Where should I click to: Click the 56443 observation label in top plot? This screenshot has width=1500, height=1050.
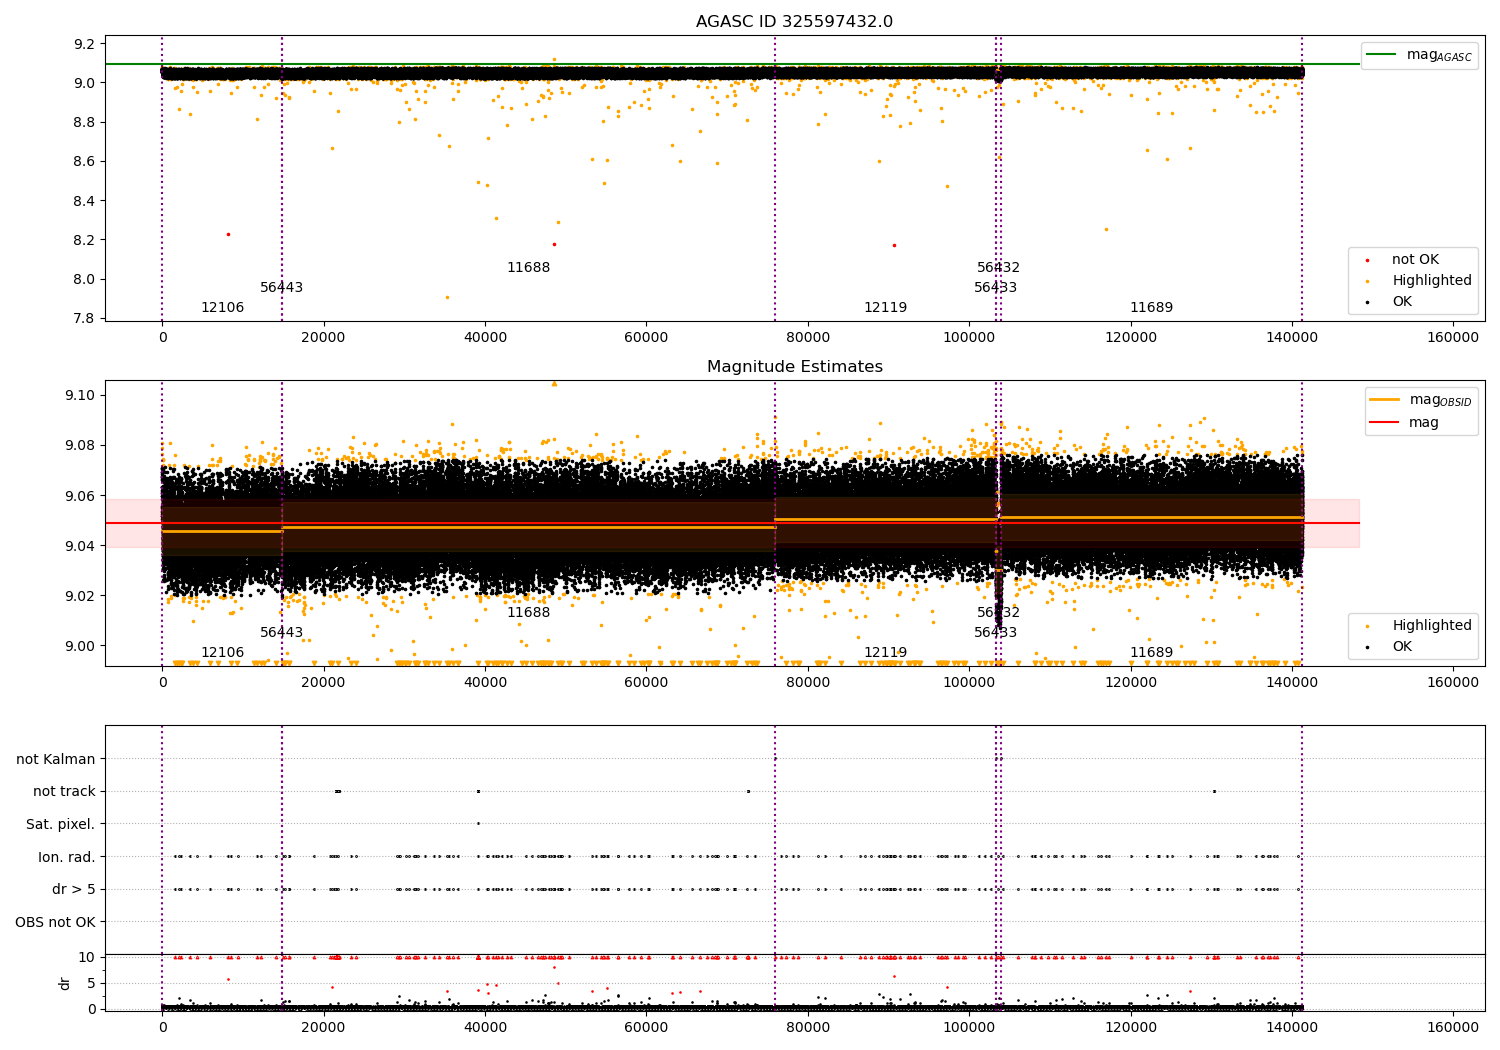coord(281,288)
